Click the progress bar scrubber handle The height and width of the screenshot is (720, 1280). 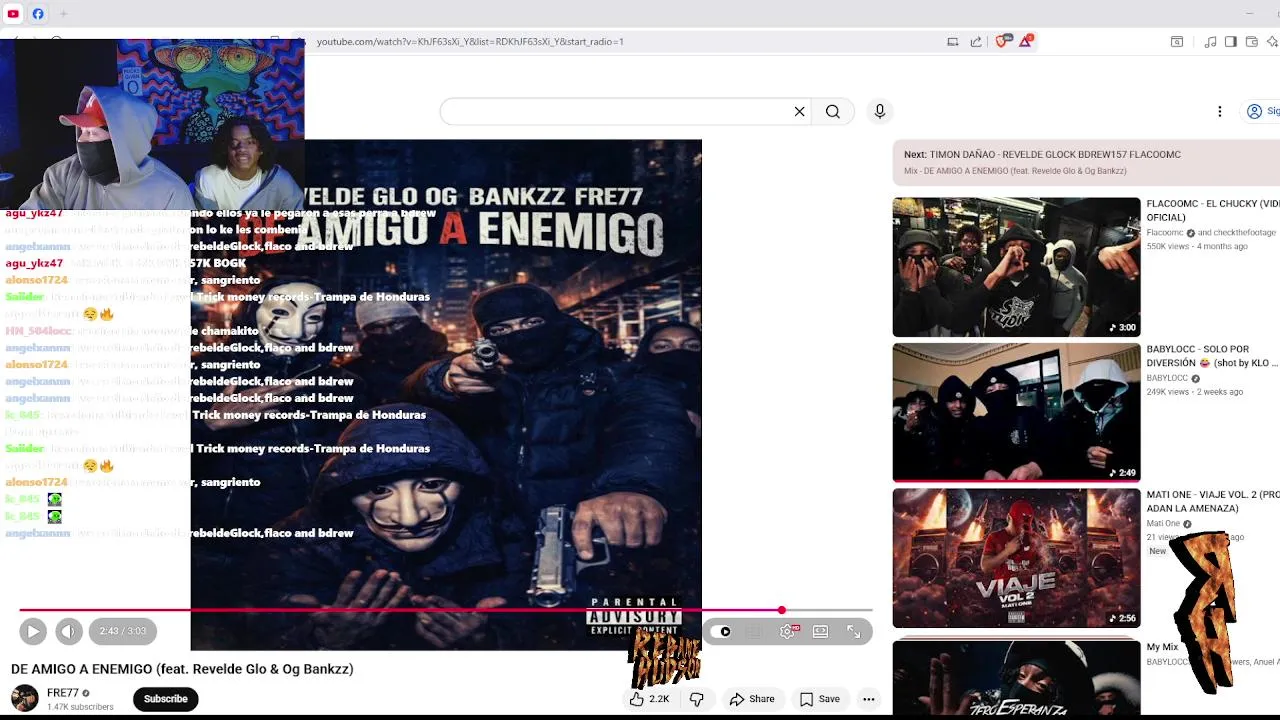coord(781,610)
